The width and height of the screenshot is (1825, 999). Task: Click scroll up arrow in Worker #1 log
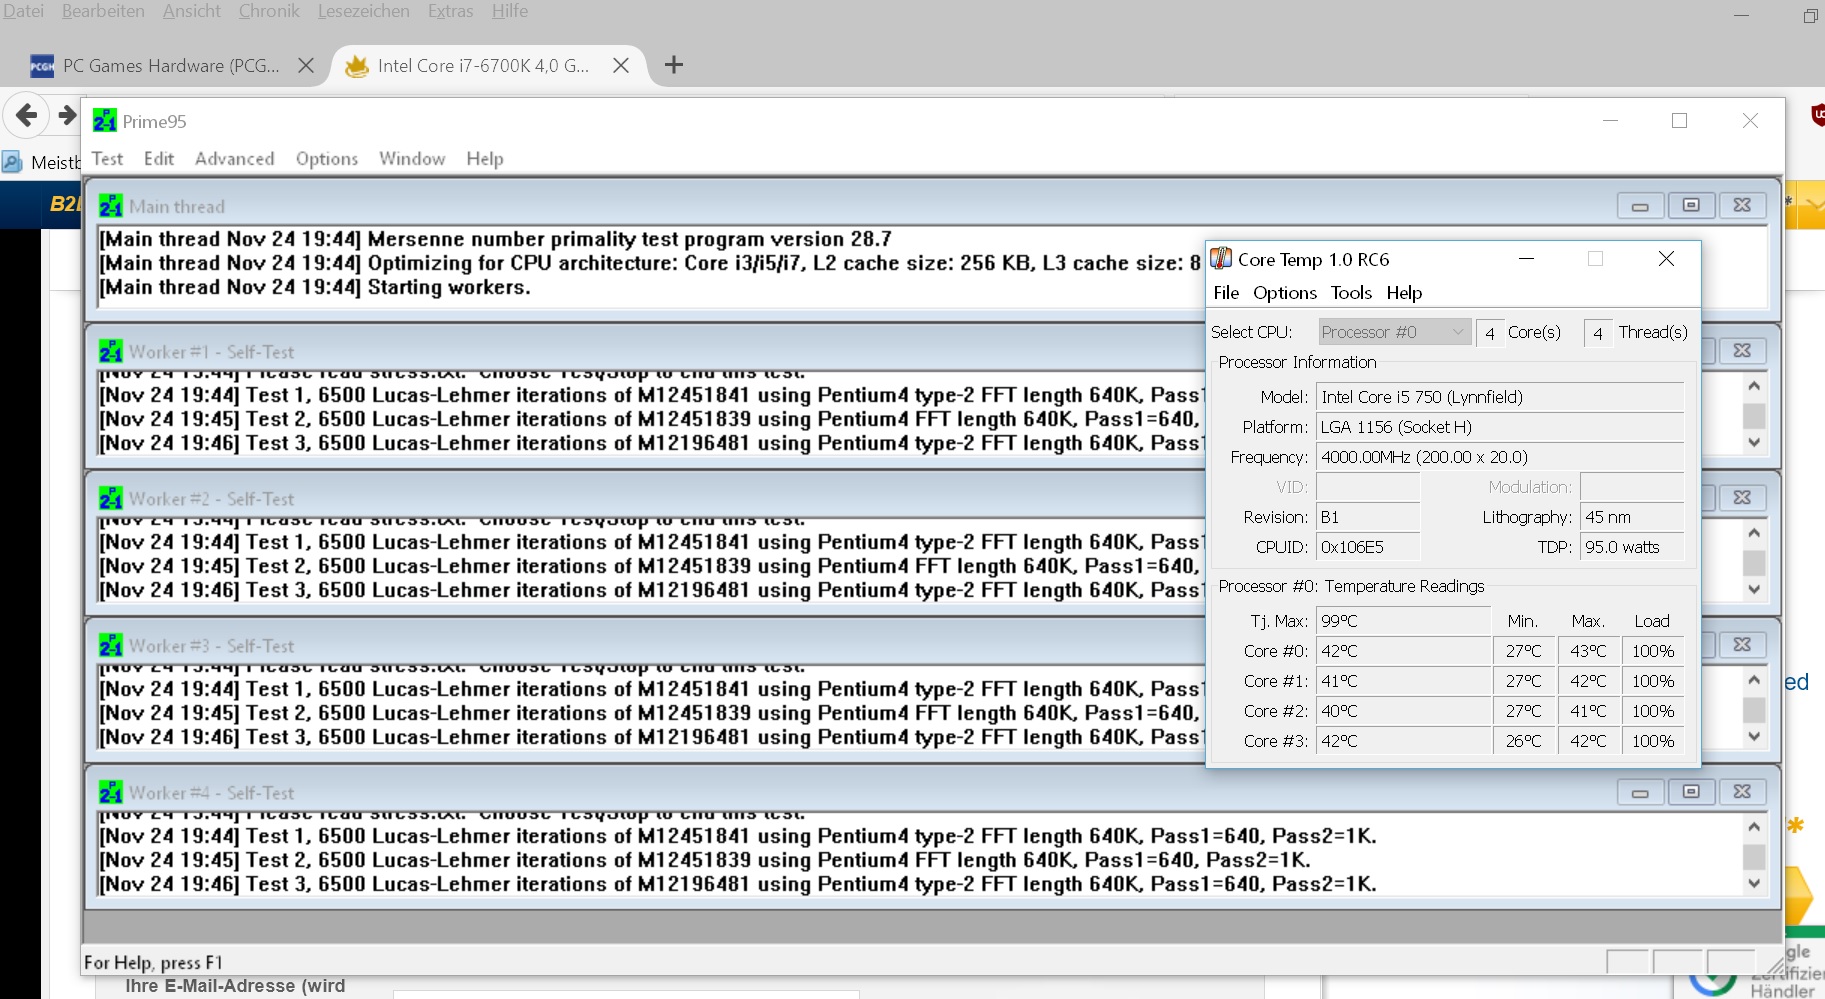1754,386
